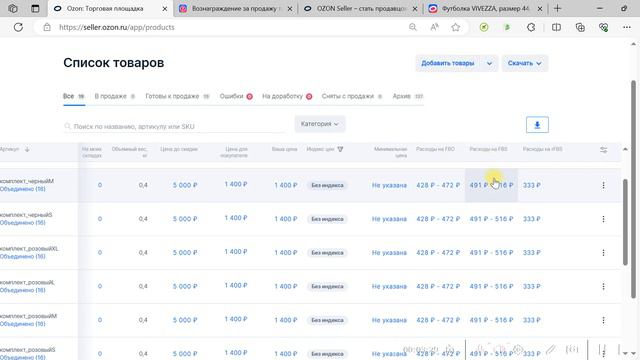Open the Ошибки tab
Image resolution: width=640 pixels, height=360 pixels.
tap(236, 96)
